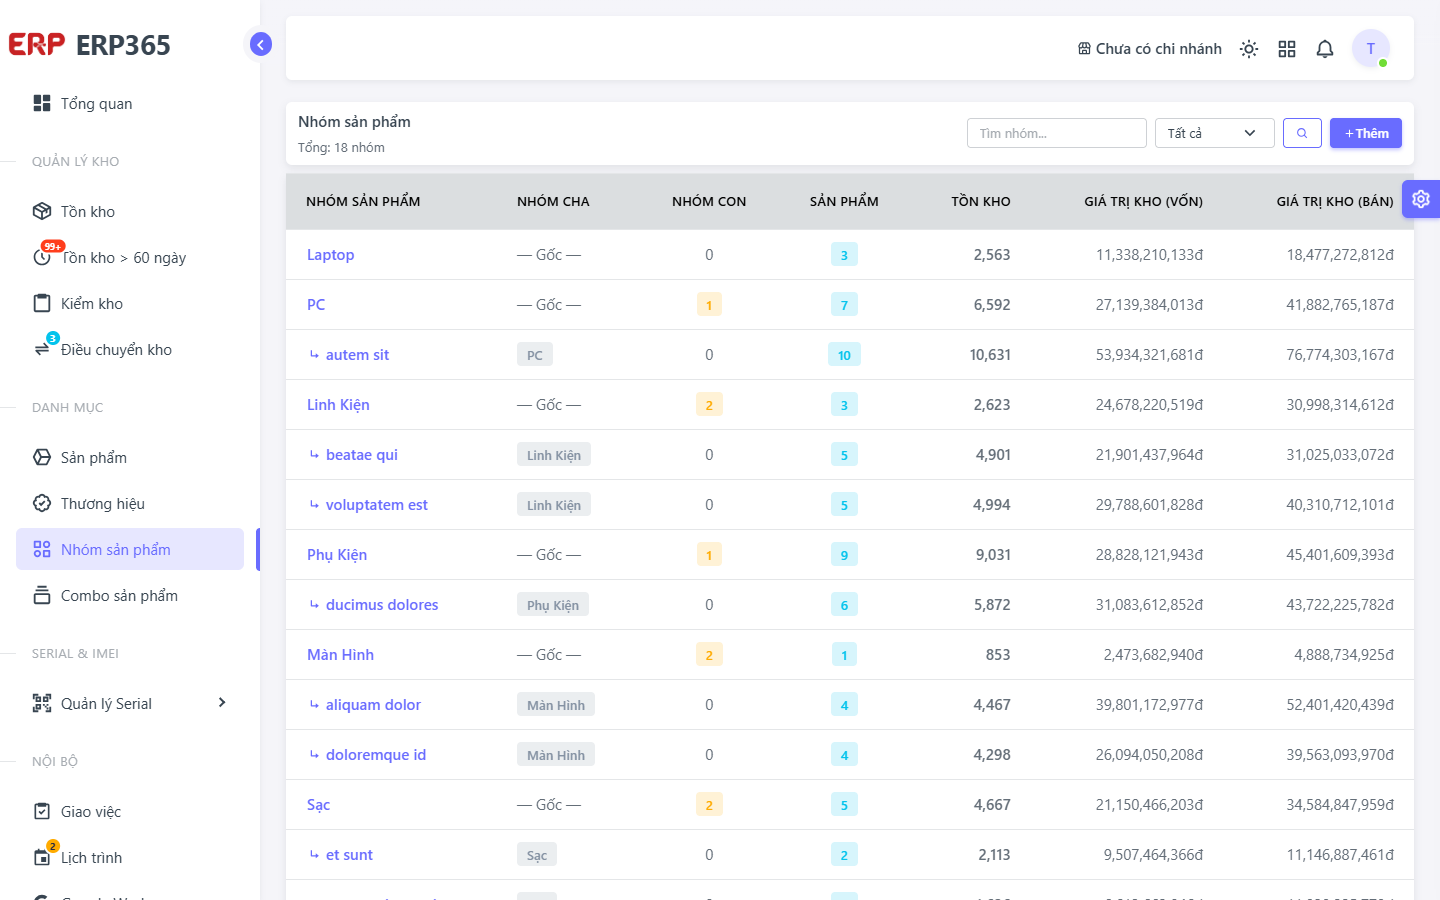The height and width of the screenshot is (900, 1440).
Task: Open the Laptop product group link
Action: [330, 255]
